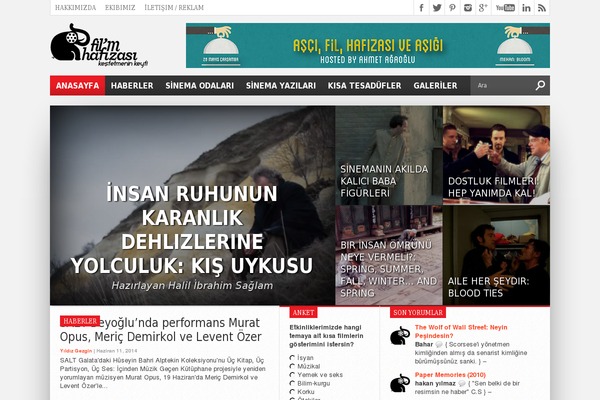Open the Spring, Summer, Fall, Winter tile

389,255
